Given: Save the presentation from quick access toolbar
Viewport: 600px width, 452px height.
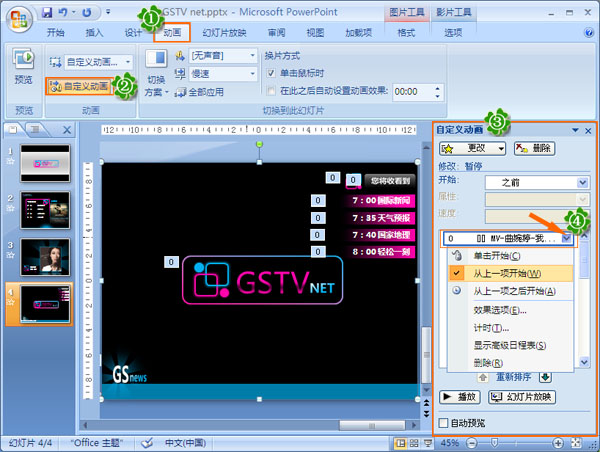Looking at the screenshot, I should click(x=47, y=13).
